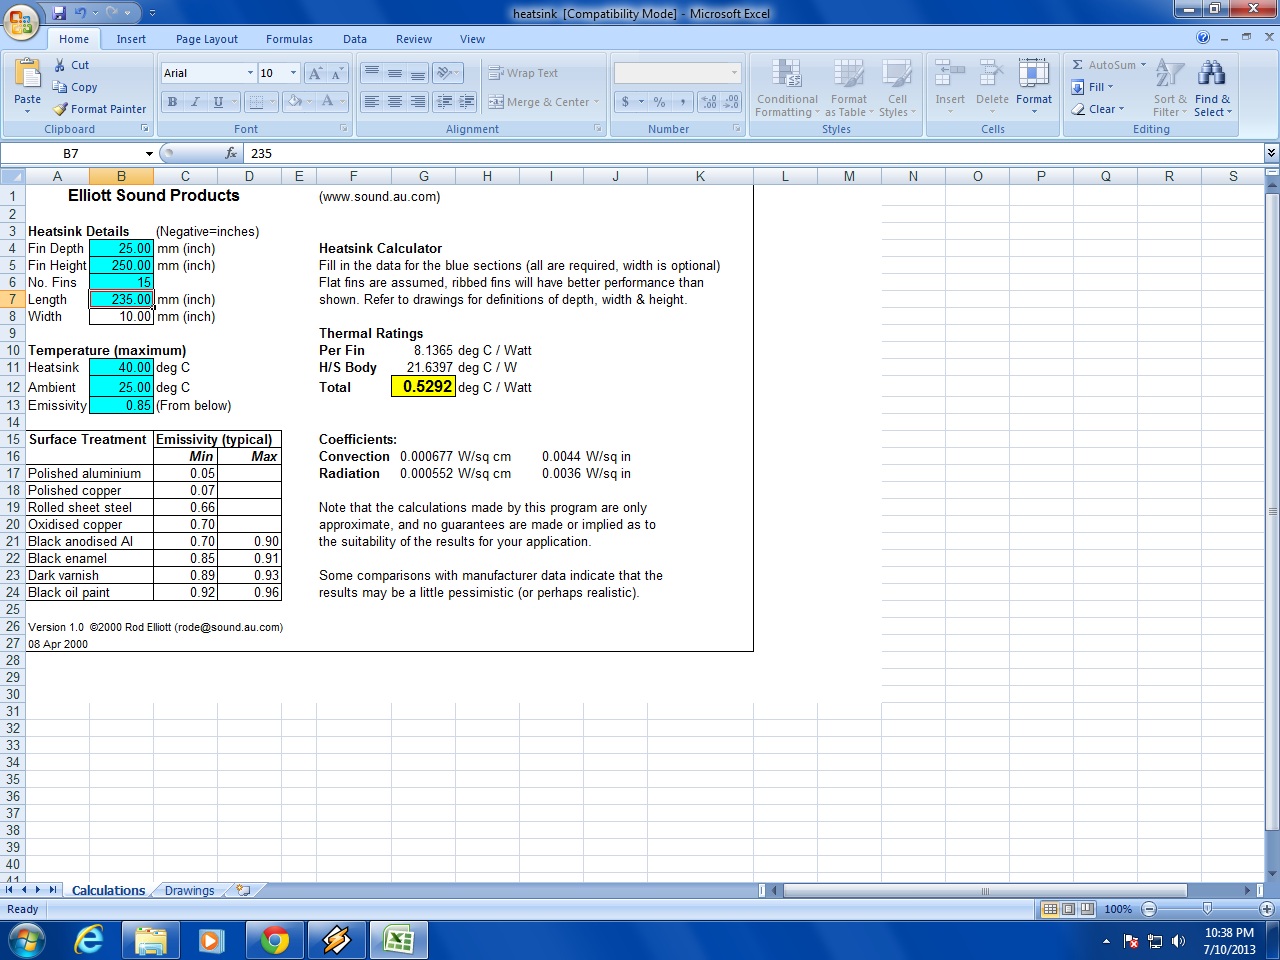1280x960 pixels.
Task: Click the Paste clipboard icon
Action: [x=27, y=73]
